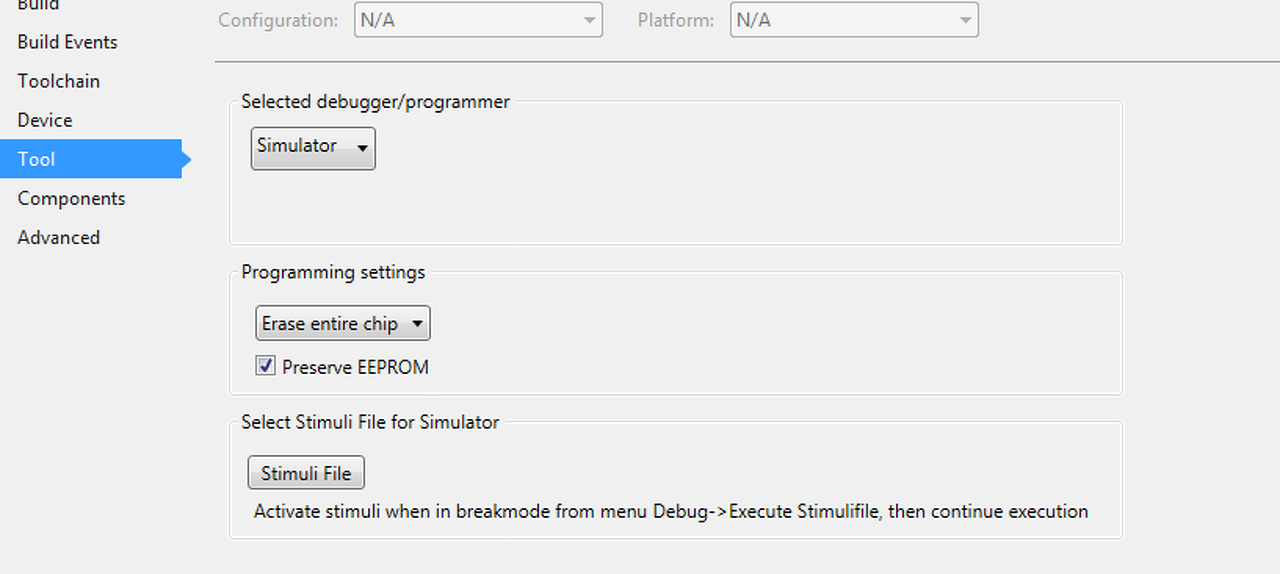The height and width of the screenshot is (574, 1280).
Task: Open the Build Events settings page
Action: 67,42
